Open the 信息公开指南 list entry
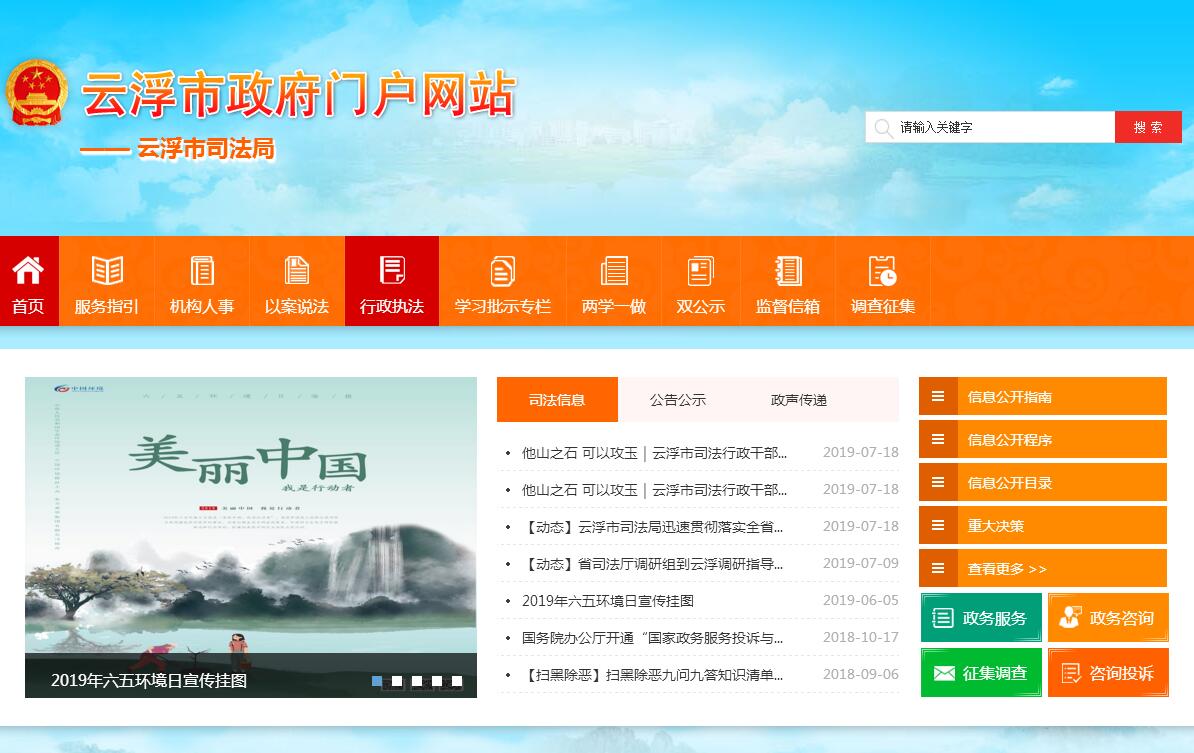 point(1042,396)
